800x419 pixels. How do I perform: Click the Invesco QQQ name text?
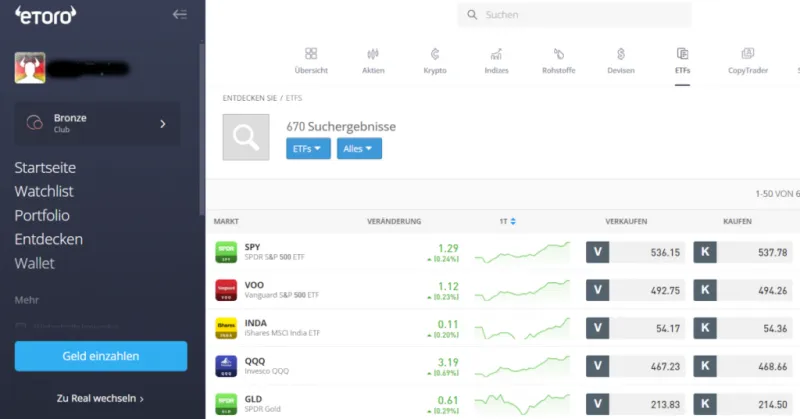click(266, 371)
